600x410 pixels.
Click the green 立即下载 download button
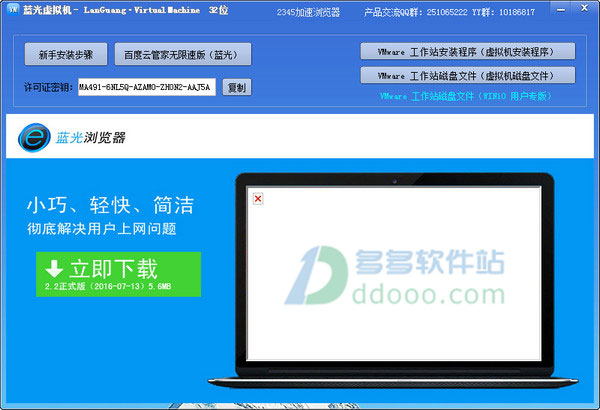click(x=118, y=274)
